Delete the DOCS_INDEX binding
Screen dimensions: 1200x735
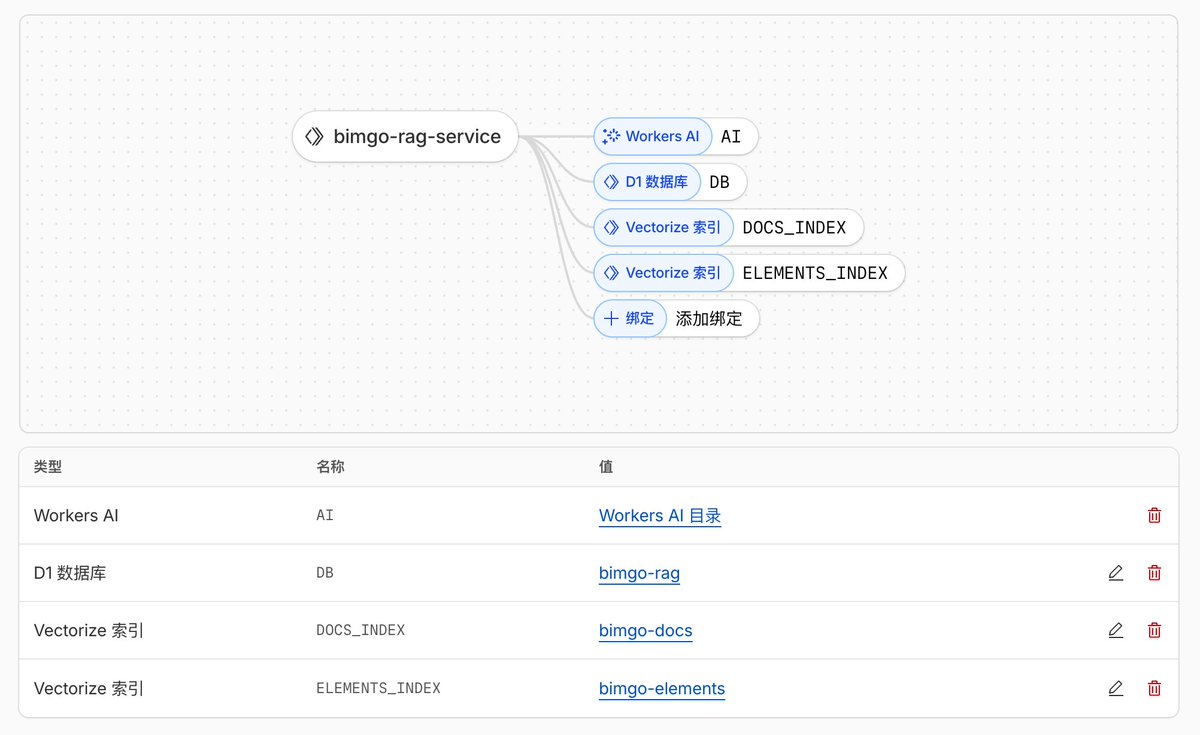click(x=1154, y=631)
